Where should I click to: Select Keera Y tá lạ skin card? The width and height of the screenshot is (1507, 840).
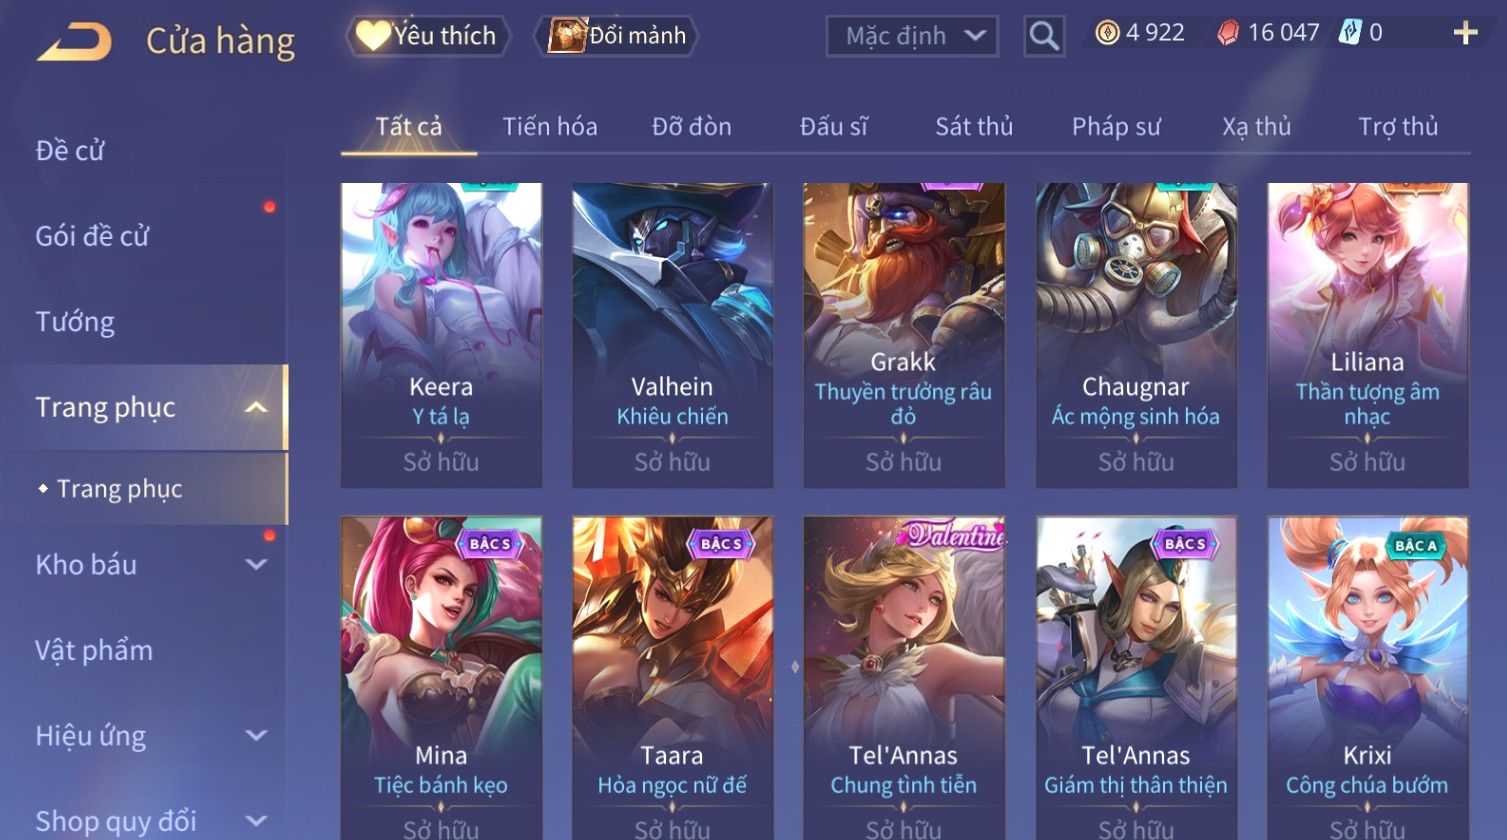pyautogui.click(x=441, y=335)
